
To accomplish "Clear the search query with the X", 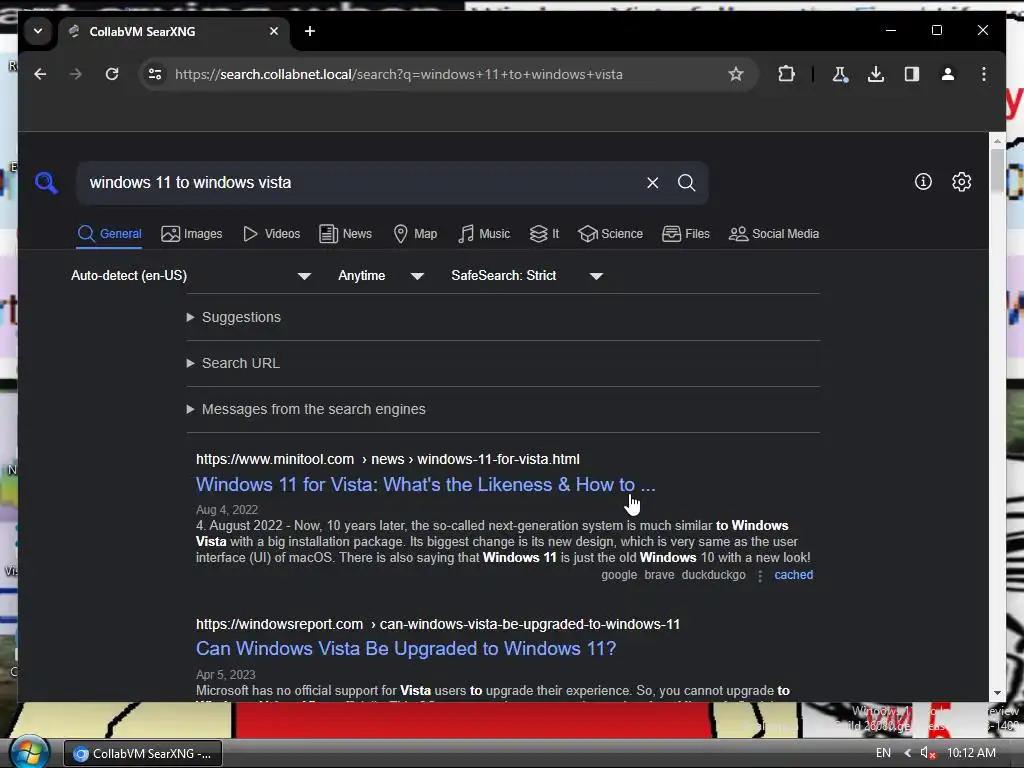I will [652, 183].
